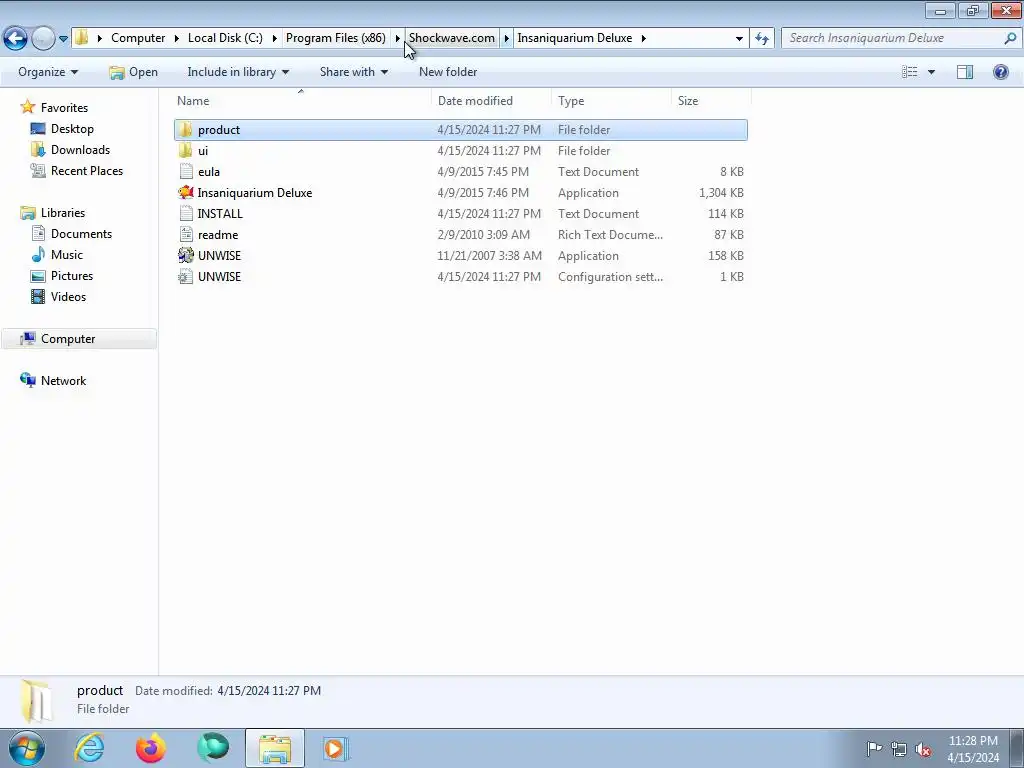Expand arrow after Computer breadcrumb

click(x=176, y=38)
